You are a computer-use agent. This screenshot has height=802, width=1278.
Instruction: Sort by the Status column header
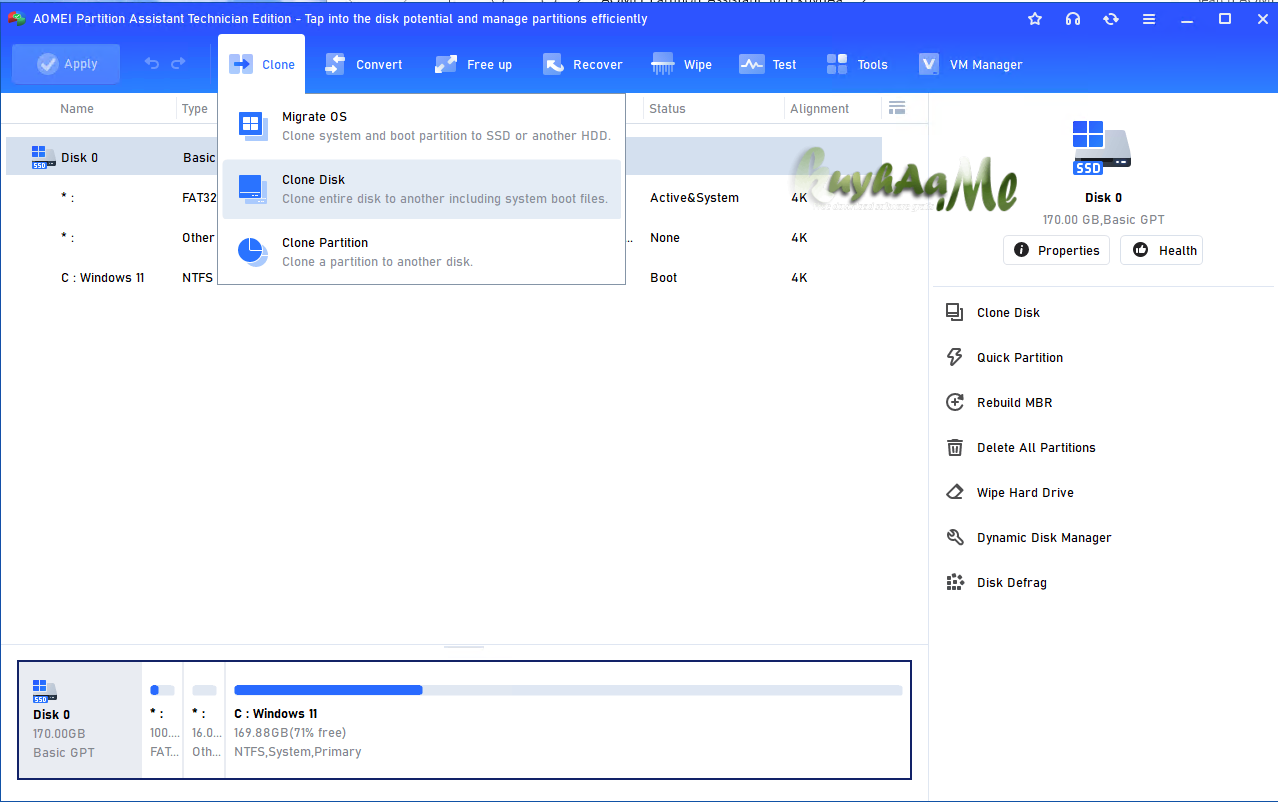point(667,108)
